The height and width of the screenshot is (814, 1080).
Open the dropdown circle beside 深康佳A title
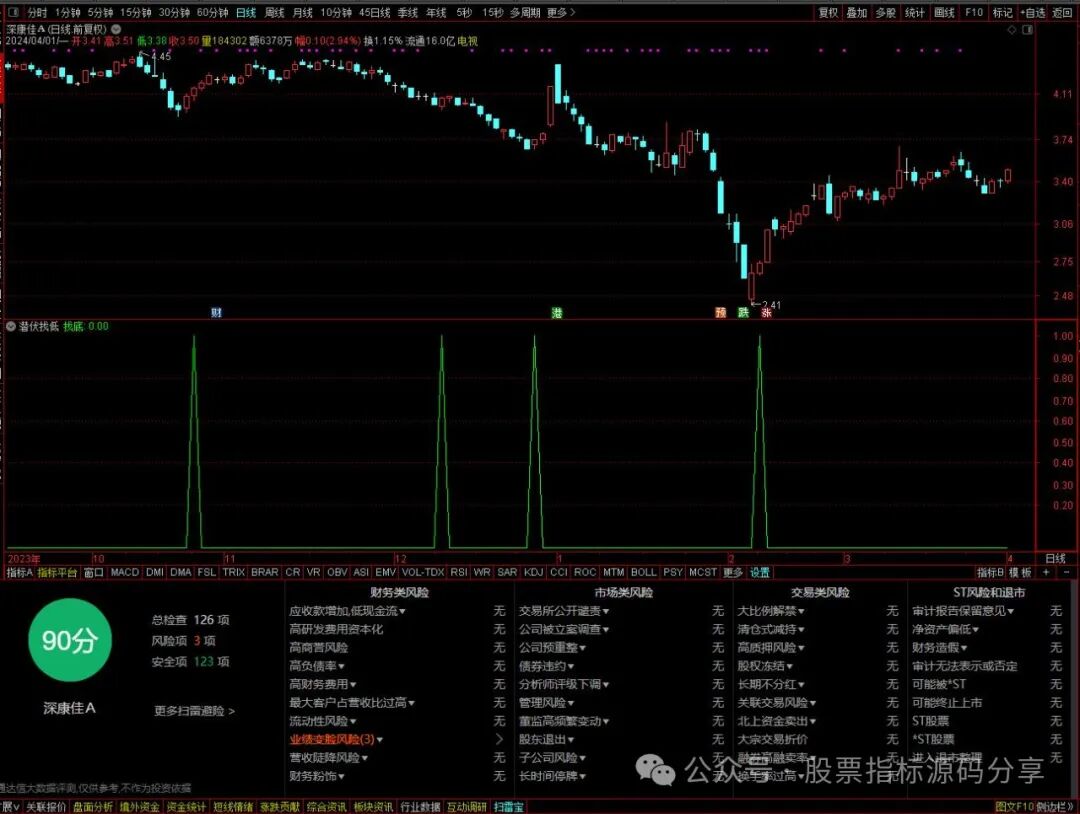pos(116,29)
